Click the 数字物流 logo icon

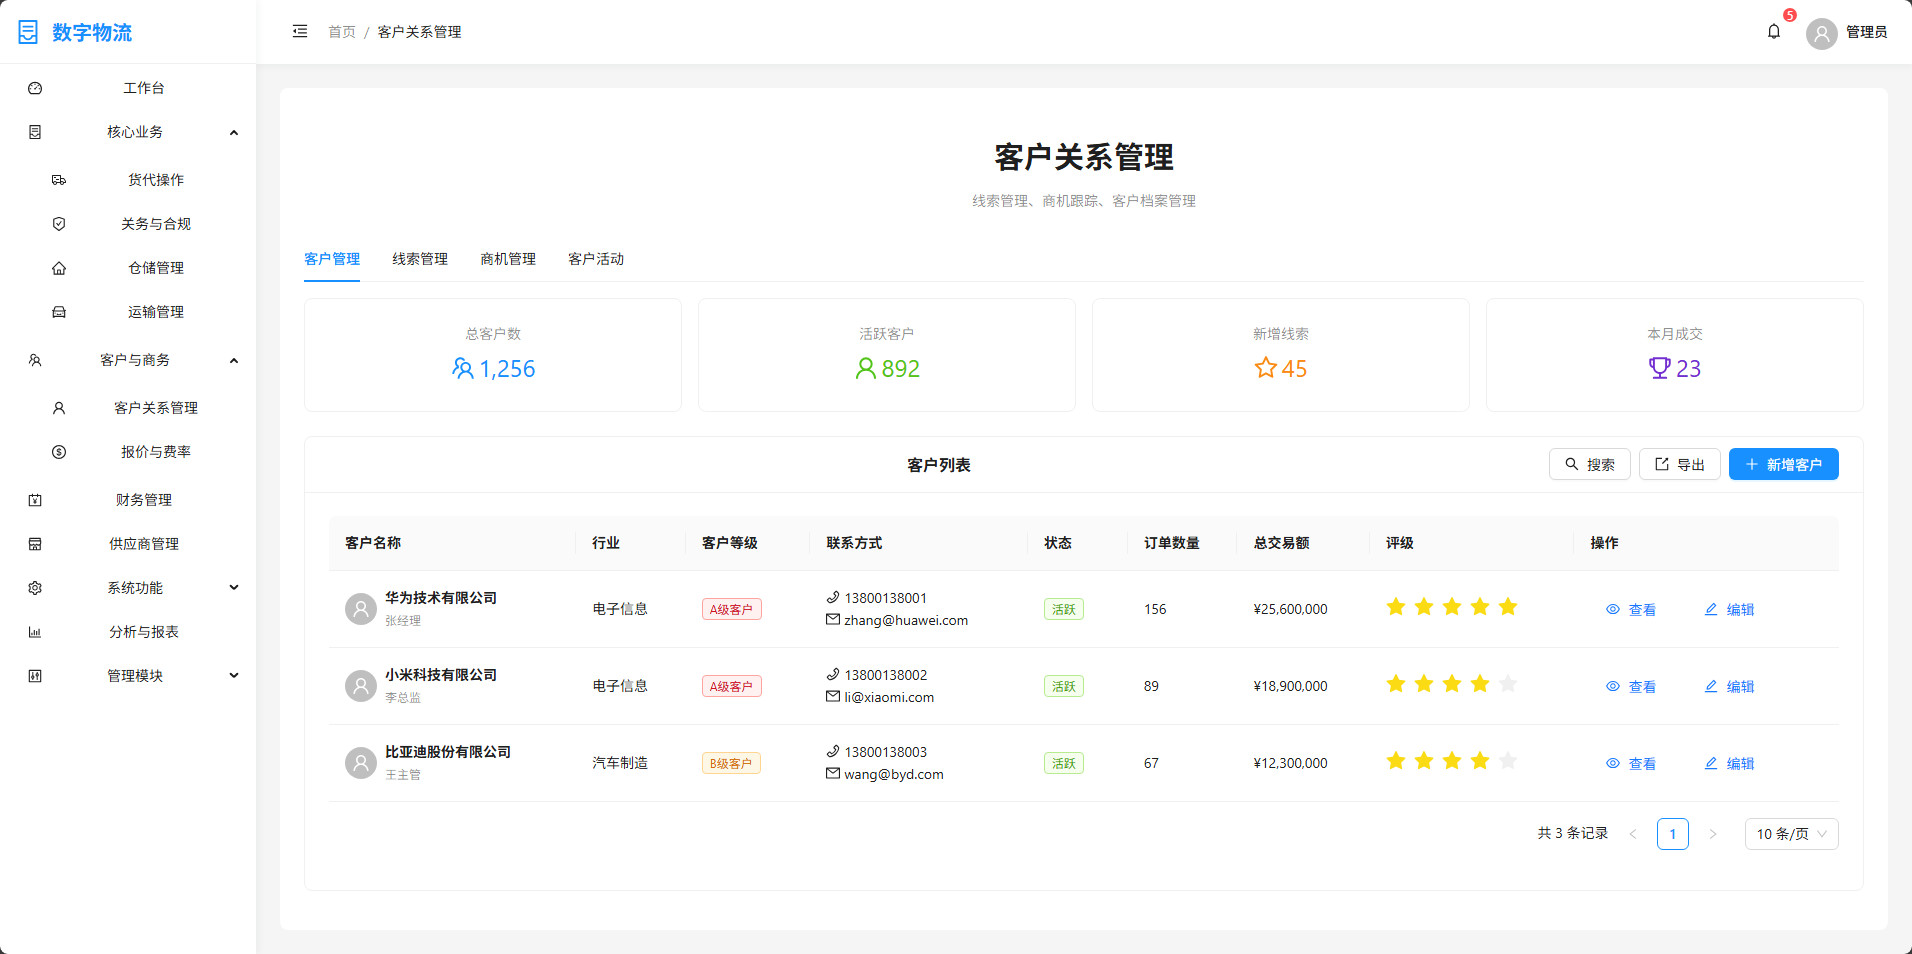click(27, 31)
